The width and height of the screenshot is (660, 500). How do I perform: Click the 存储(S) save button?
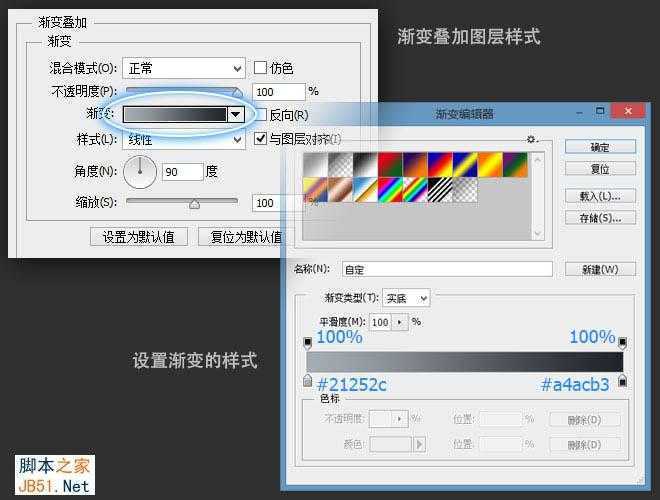600,218
